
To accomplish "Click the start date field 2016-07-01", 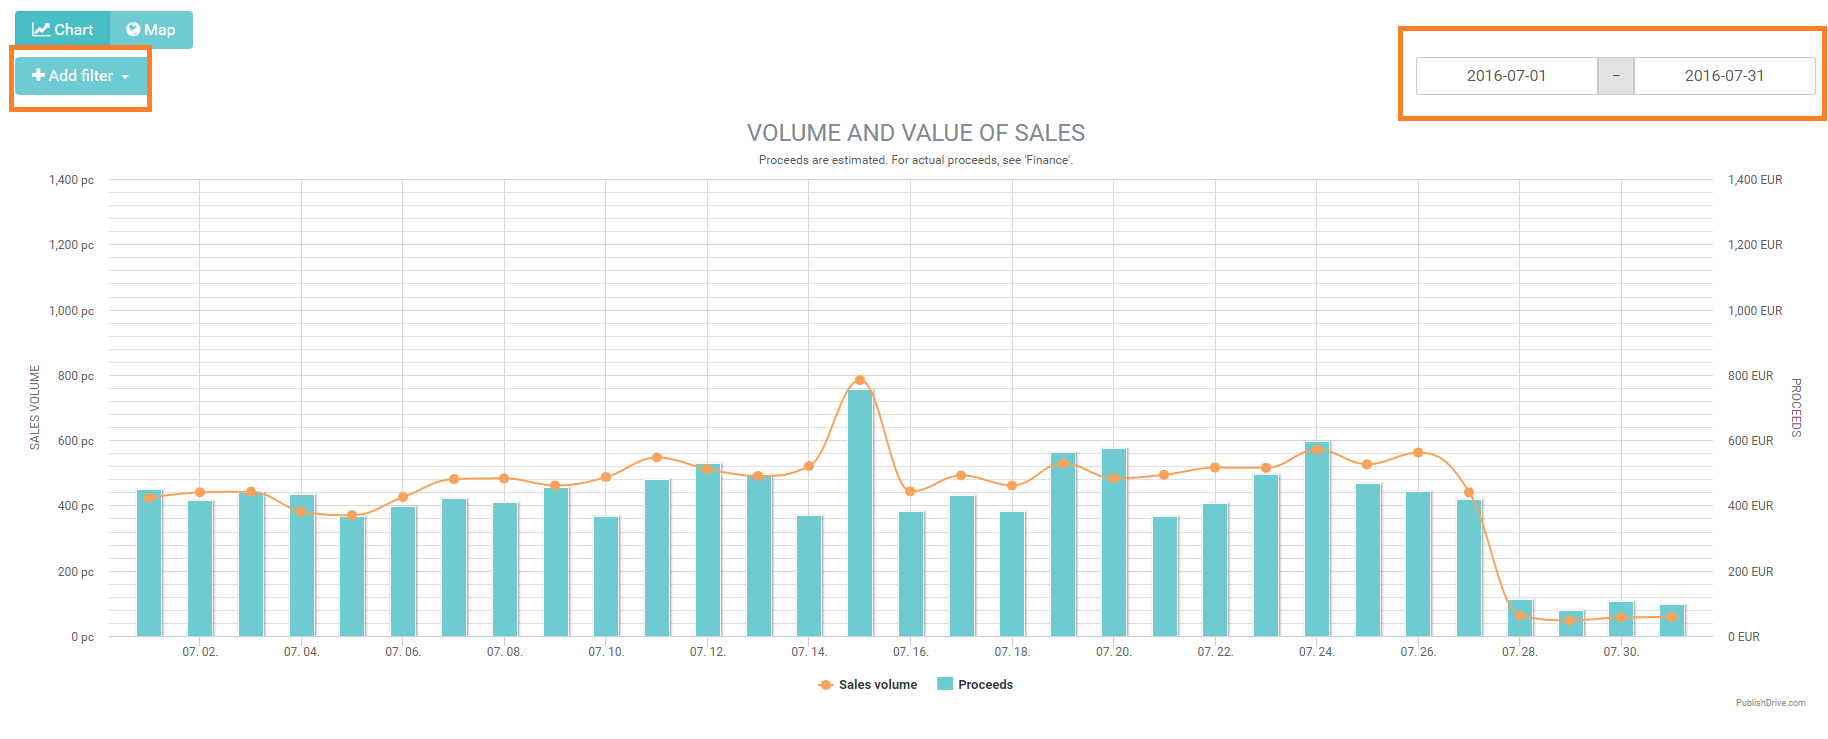I will [x=1506, y=76].
